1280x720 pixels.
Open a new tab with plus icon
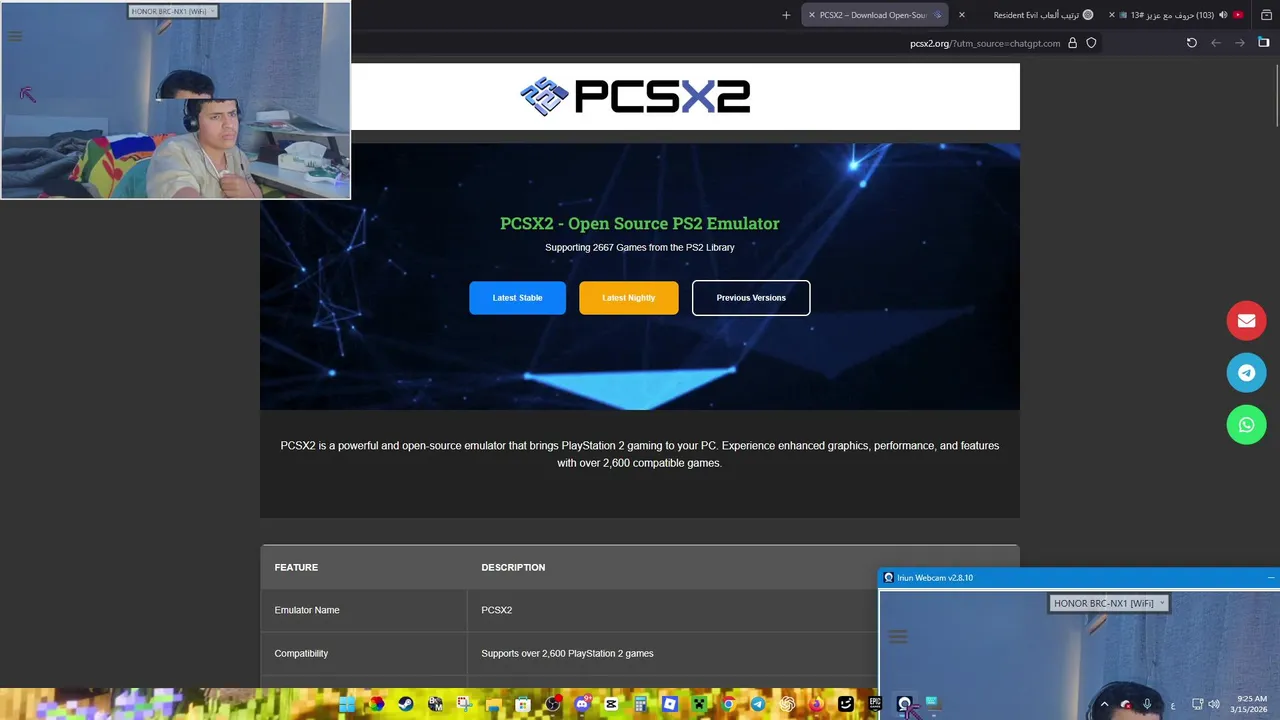tap(786, 15)
